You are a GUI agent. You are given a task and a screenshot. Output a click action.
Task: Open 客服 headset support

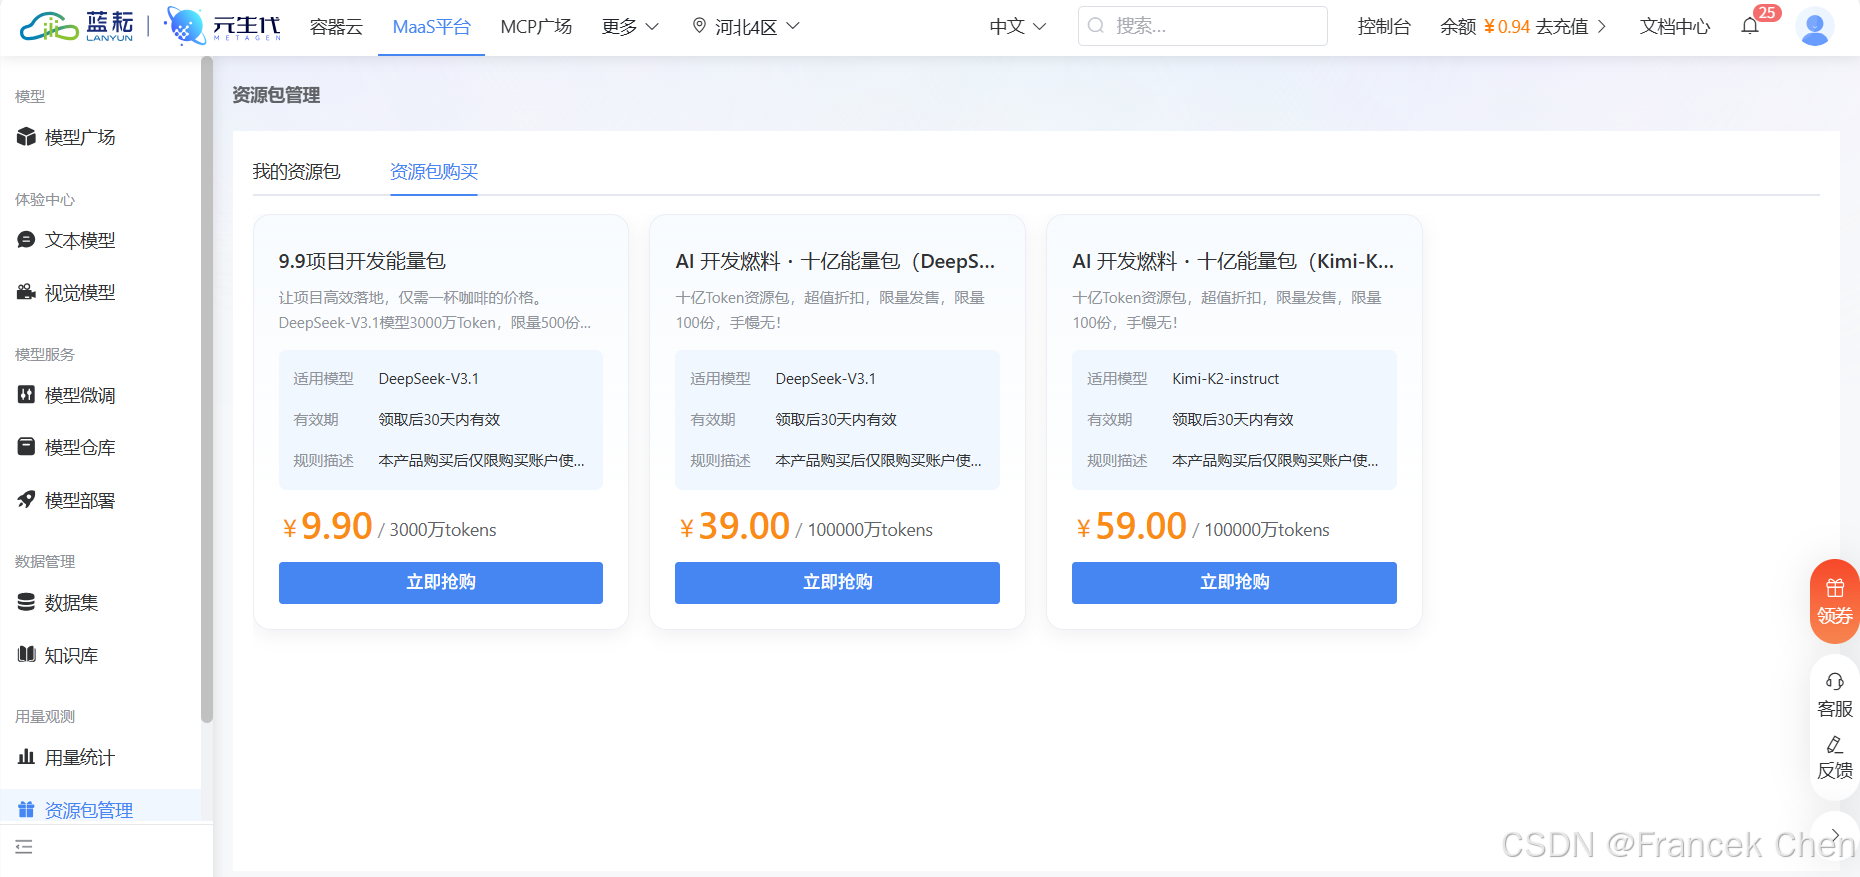click(x=1835, y=695)
